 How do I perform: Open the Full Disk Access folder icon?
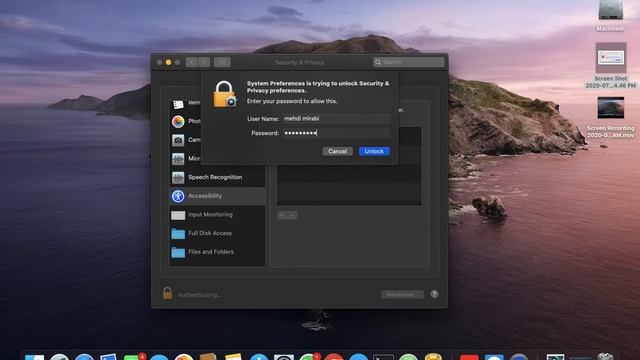coord(178,233)
